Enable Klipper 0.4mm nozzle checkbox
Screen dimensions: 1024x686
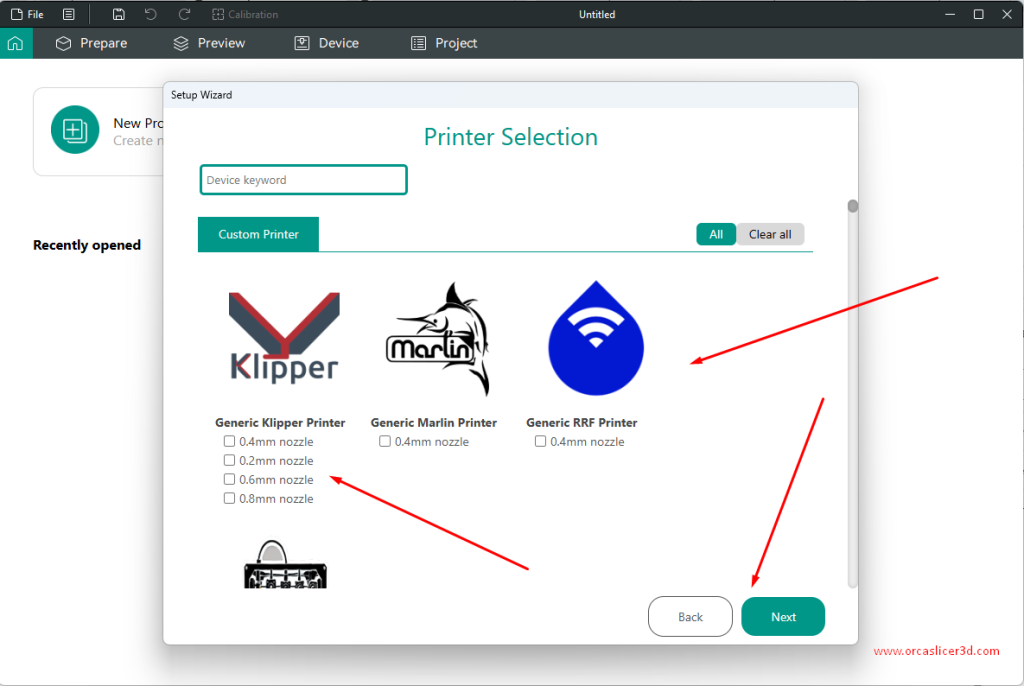pos(230,442)
